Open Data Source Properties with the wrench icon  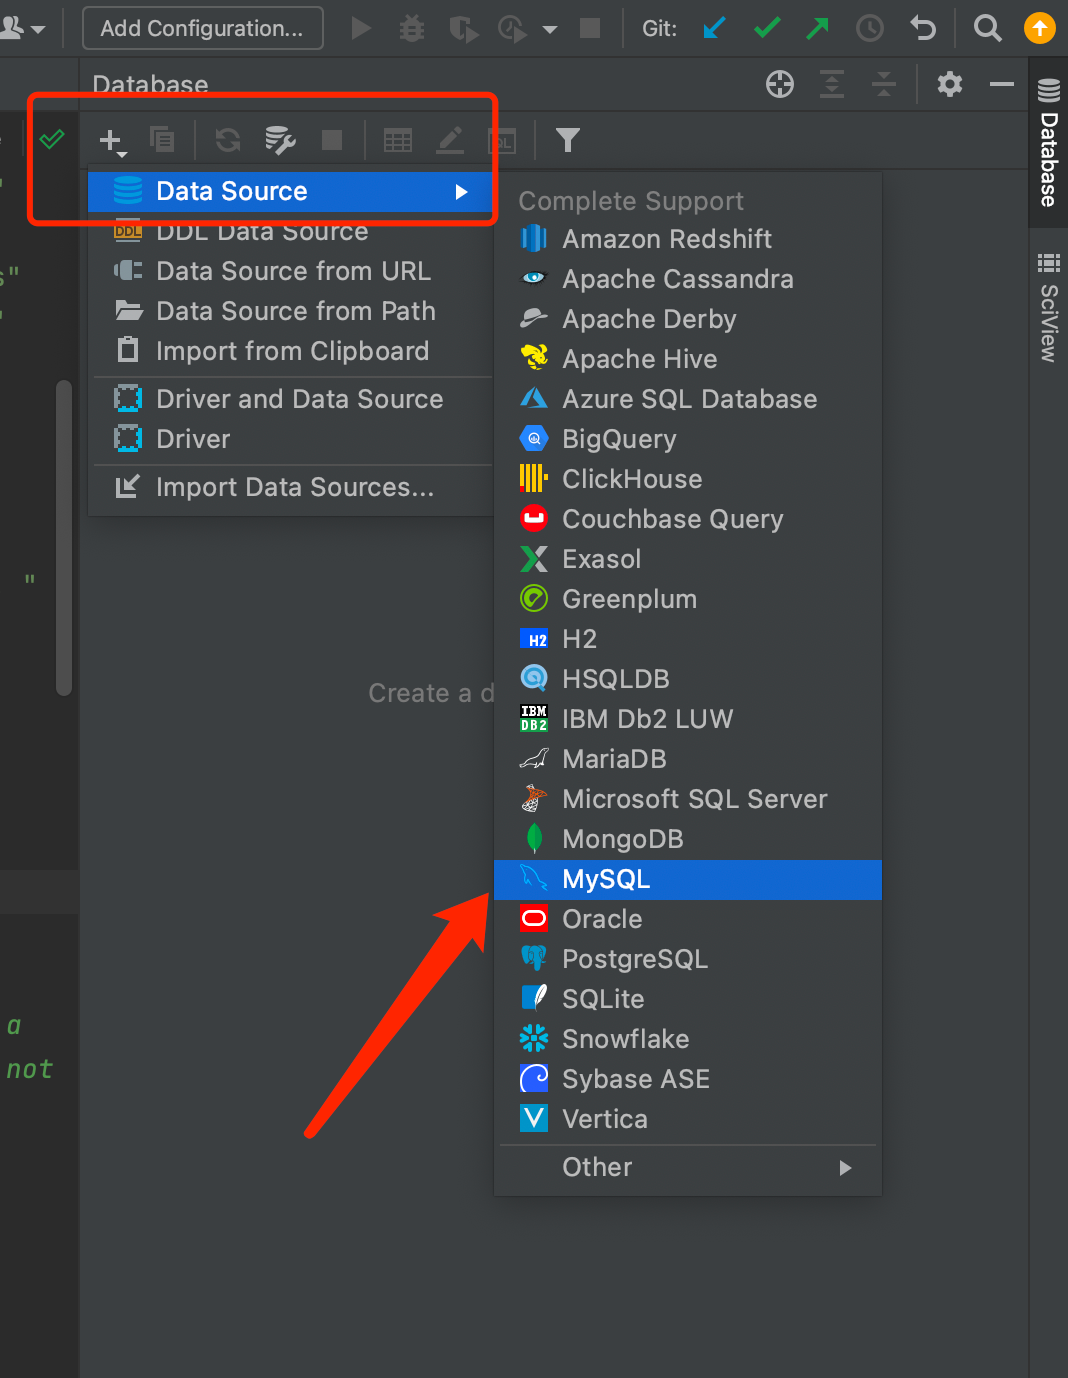pos(279,140)
